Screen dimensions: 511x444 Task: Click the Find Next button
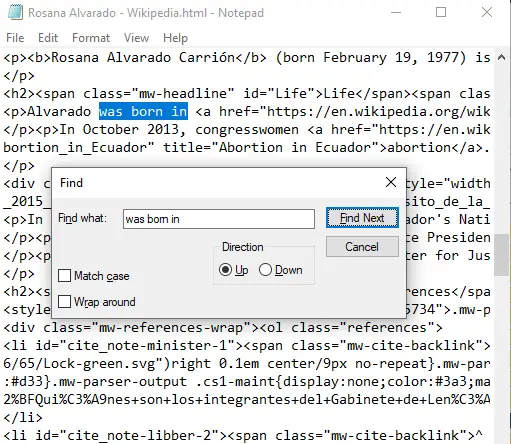click(362, 218)
